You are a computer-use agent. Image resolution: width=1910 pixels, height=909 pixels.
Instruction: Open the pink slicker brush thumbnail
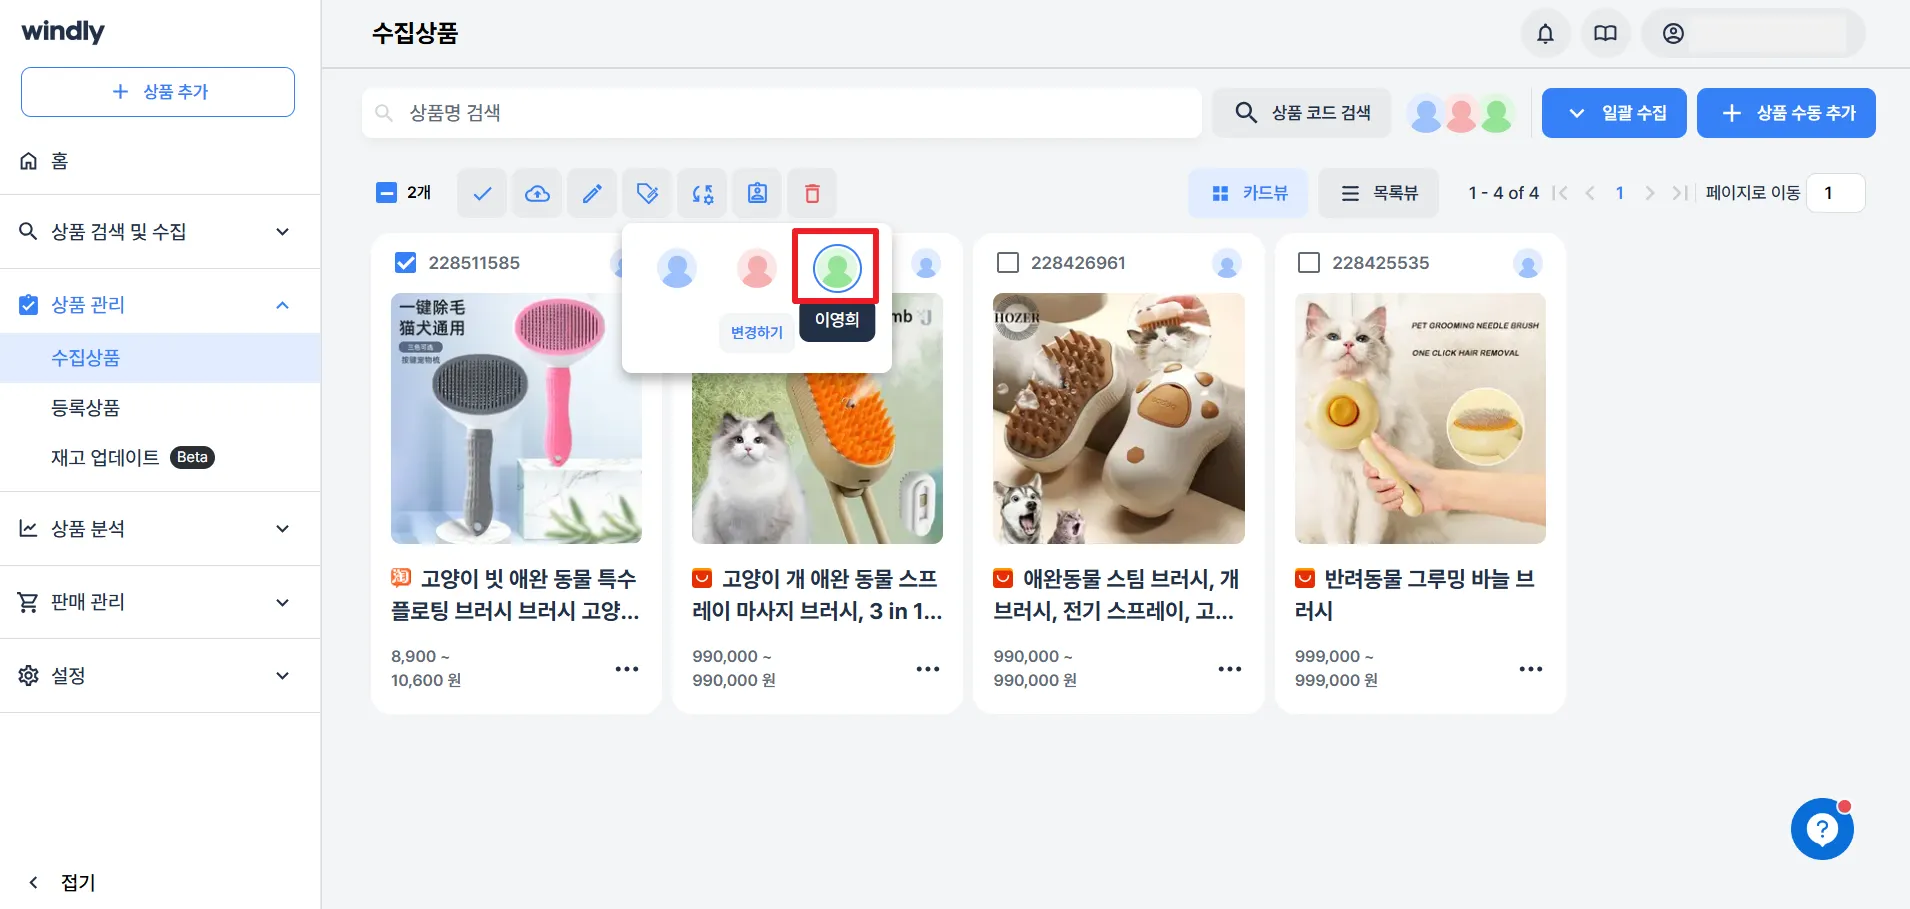(516, 418)
